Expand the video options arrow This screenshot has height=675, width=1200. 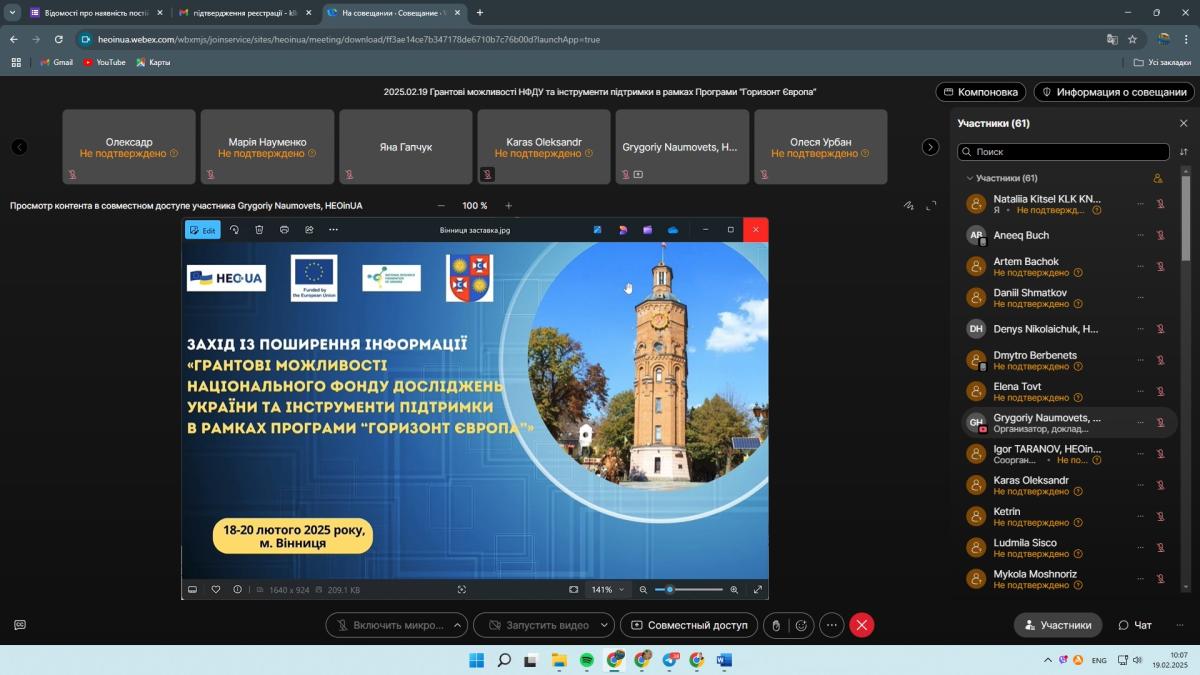604,625
